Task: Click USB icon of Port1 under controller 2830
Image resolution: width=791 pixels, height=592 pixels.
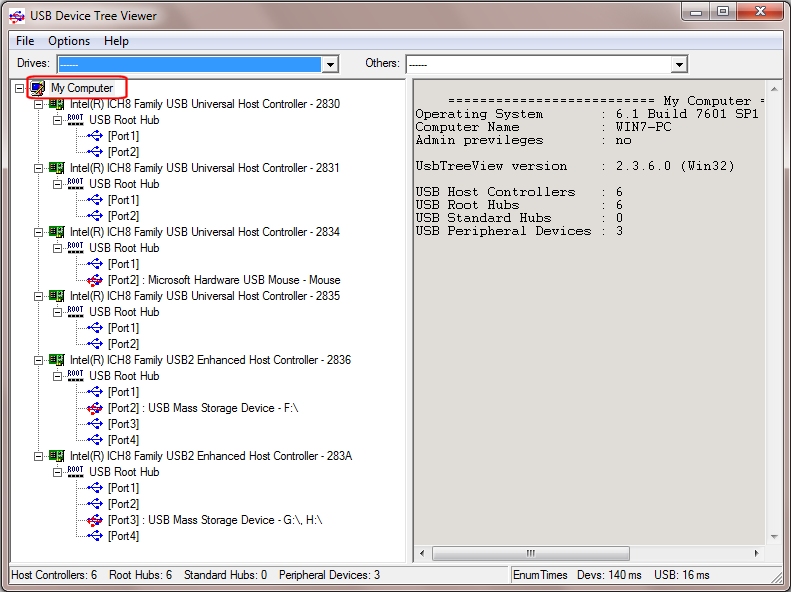Action: (94, 136)
